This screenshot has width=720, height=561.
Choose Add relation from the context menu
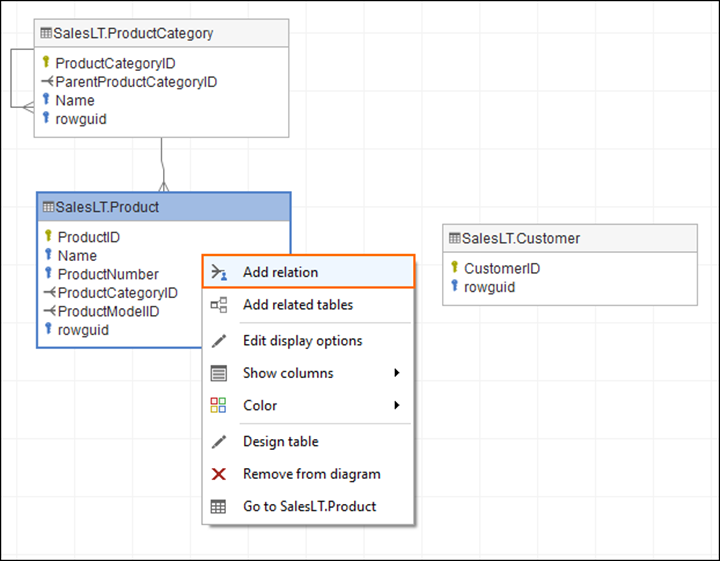coord(281,272)
